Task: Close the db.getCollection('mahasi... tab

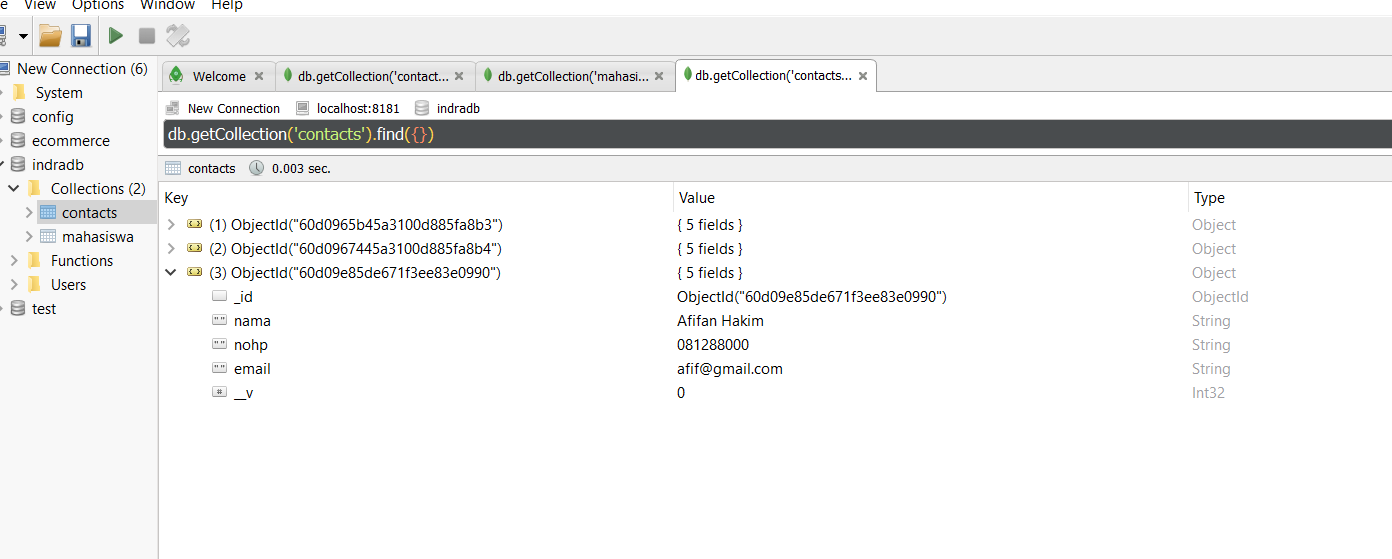Action: tap(659, 76)
